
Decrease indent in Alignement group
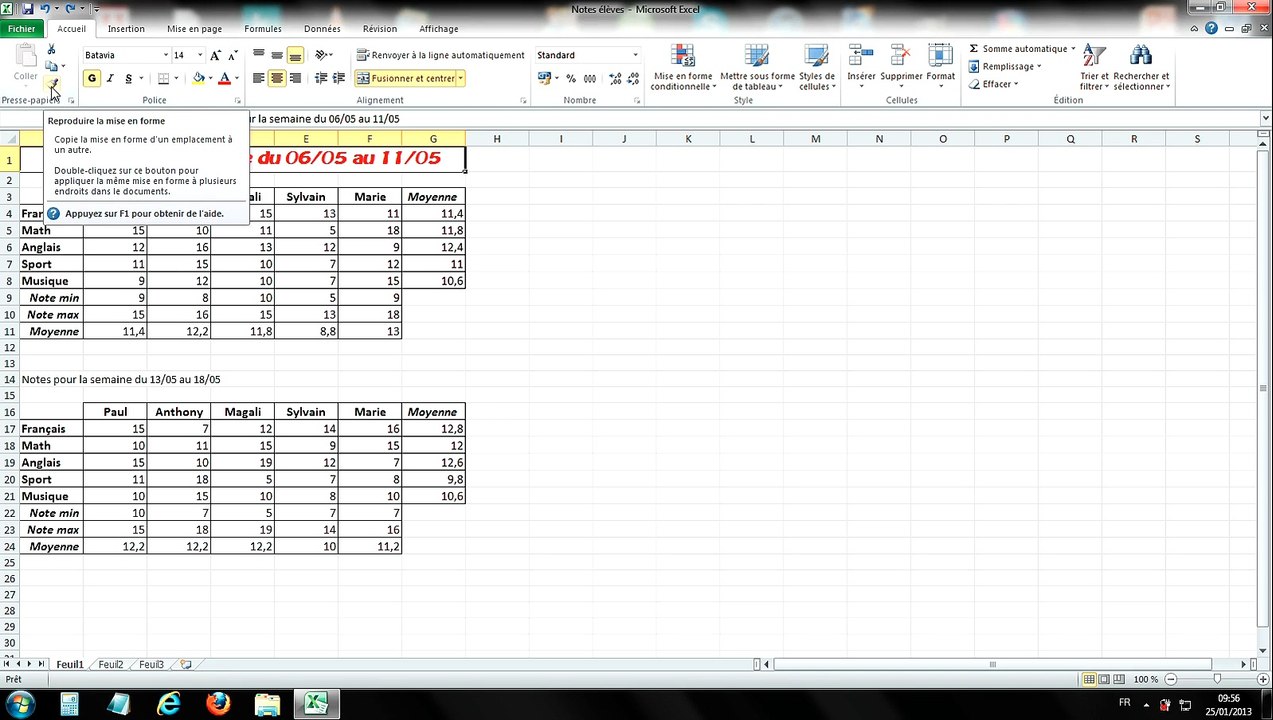321,78
